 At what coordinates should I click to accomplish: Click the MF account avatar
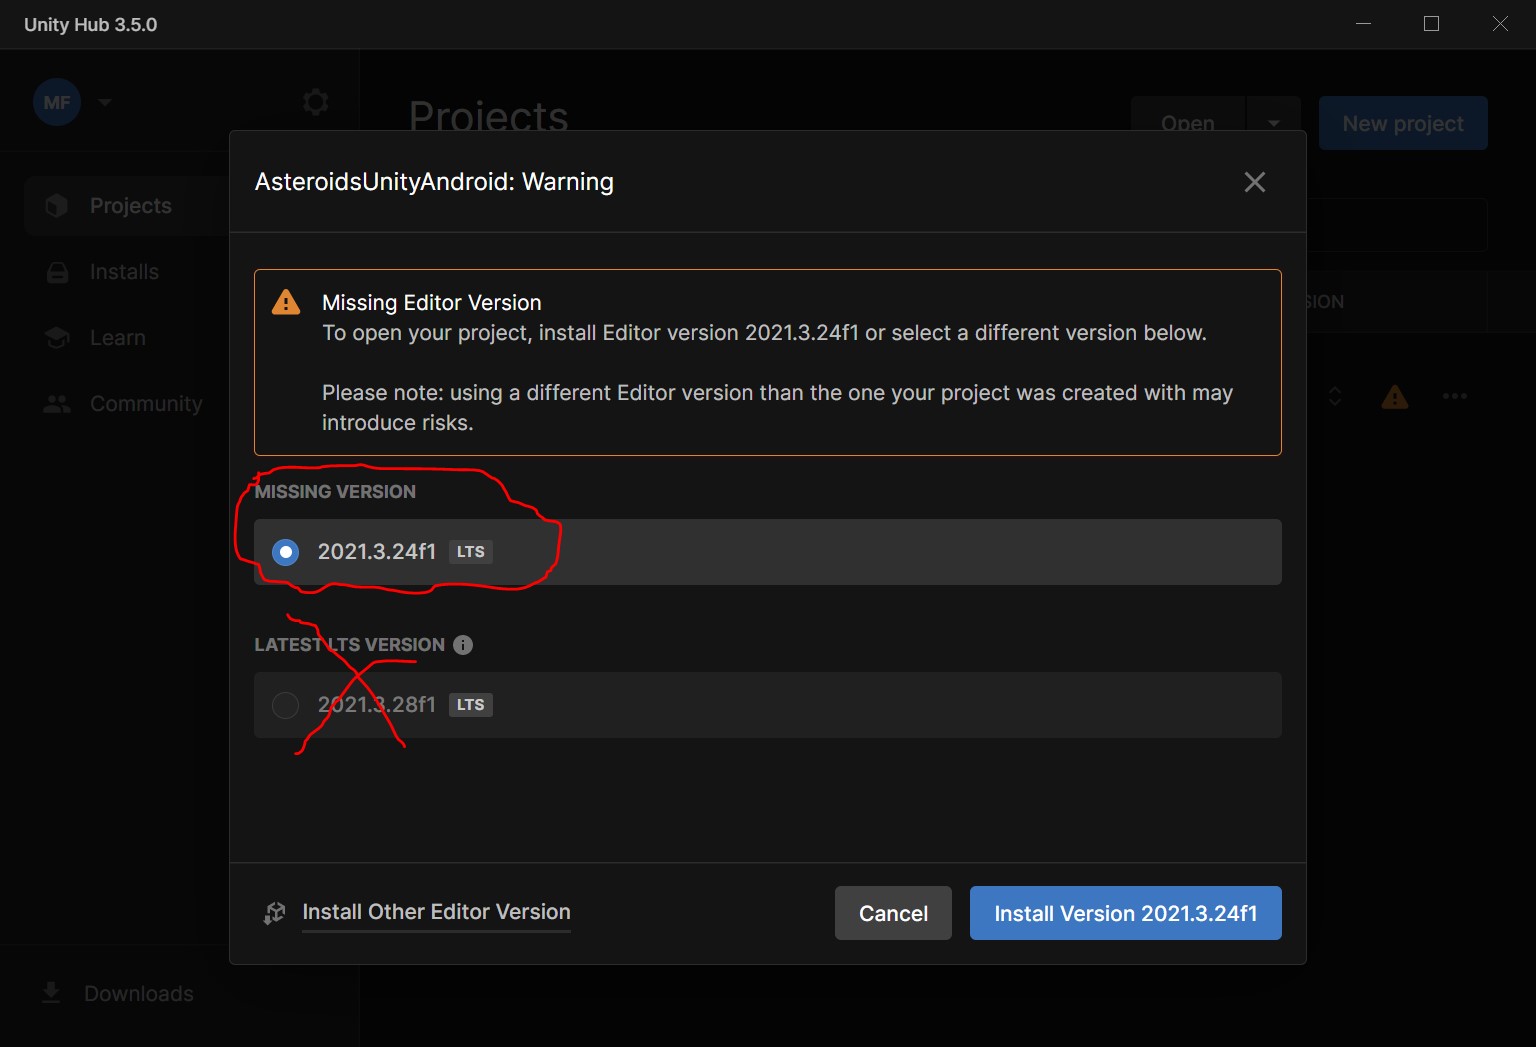(57, 103)
